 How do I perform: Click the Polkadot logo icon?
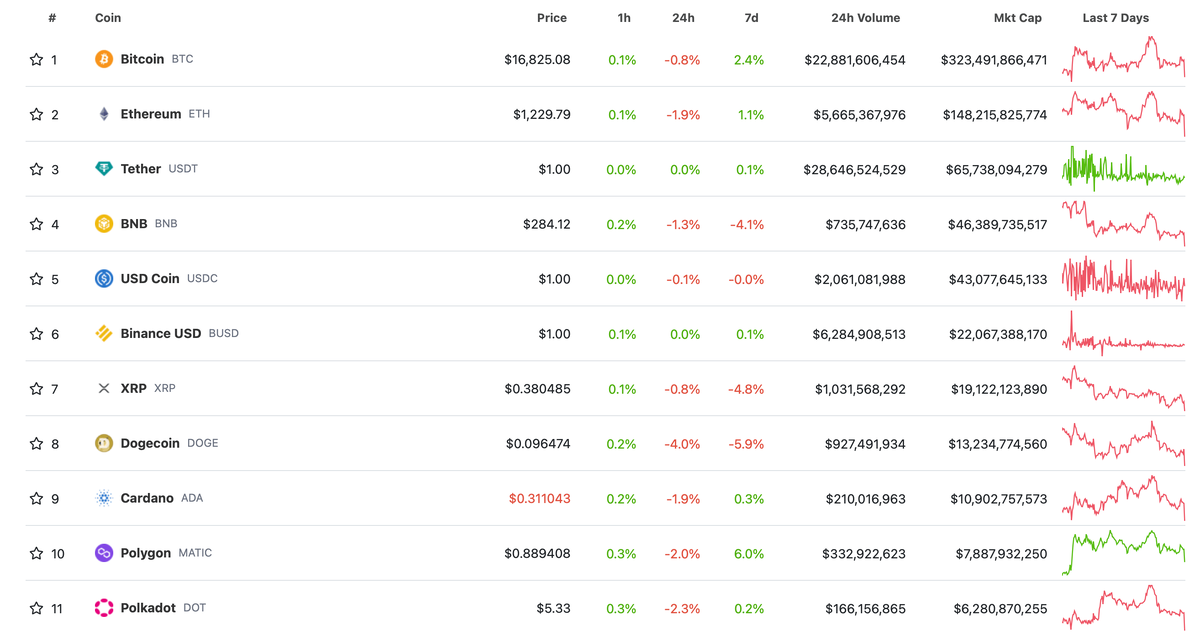click(104, 608)
